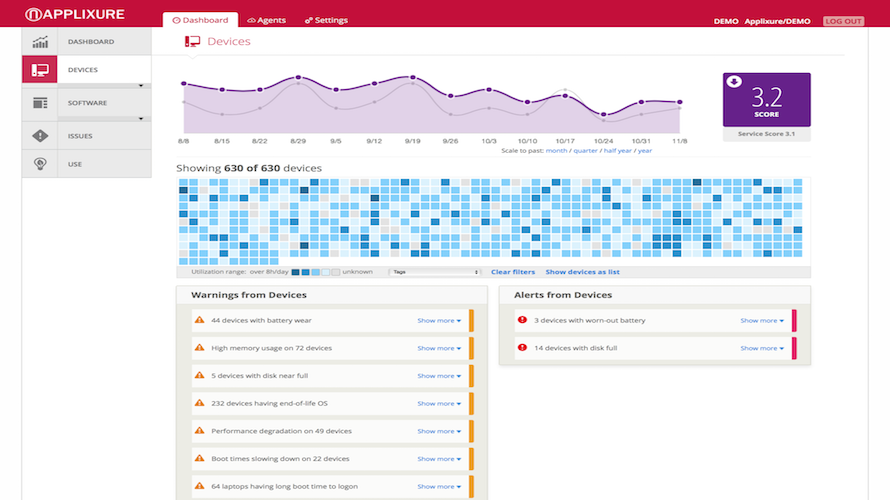This screenshot has height=500, width=890.
Task: Expand the Devices submenu arrow in sidebar
Action: (141, 87)
